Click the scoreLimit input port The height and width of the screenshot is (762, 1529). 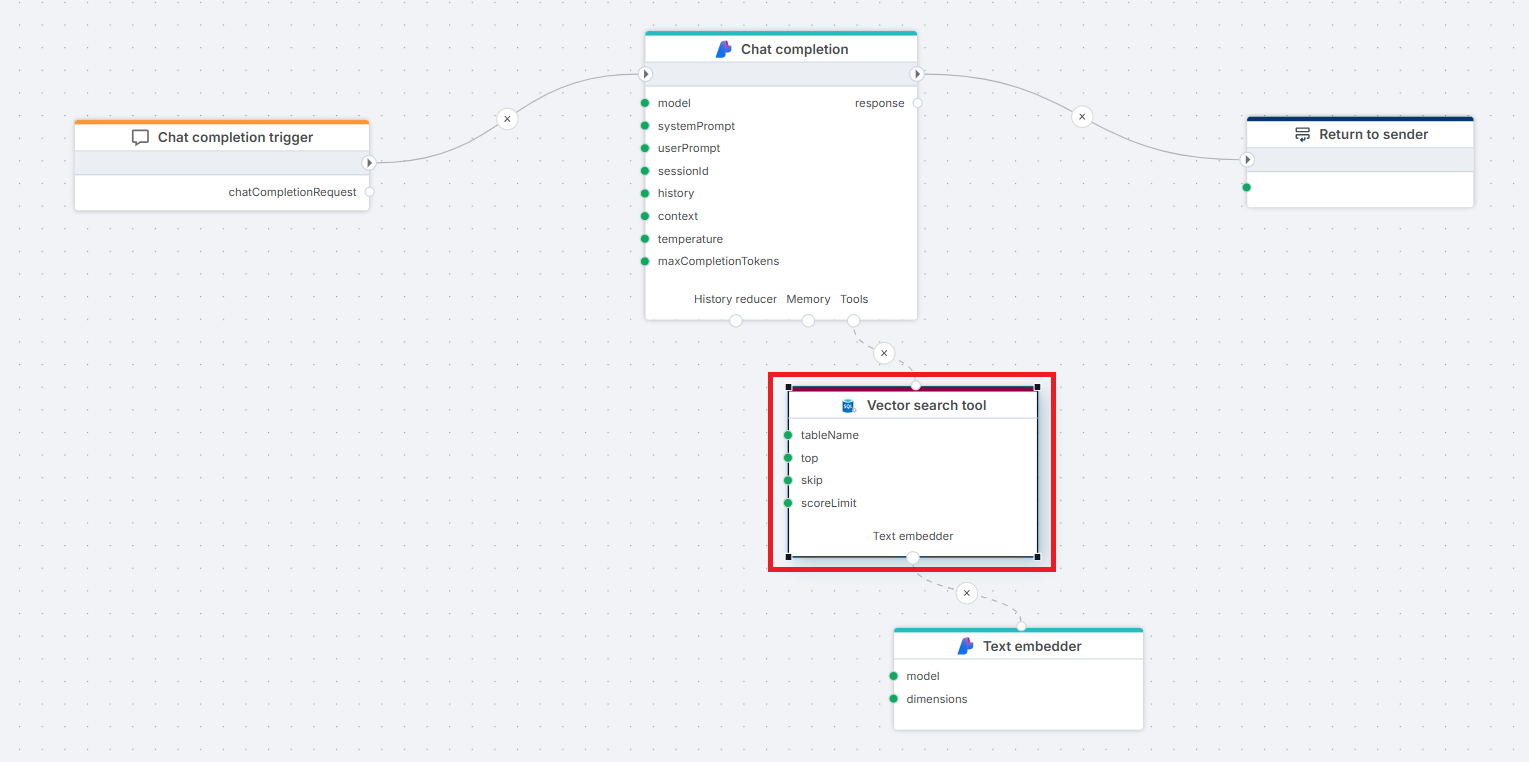coord(788,503)
